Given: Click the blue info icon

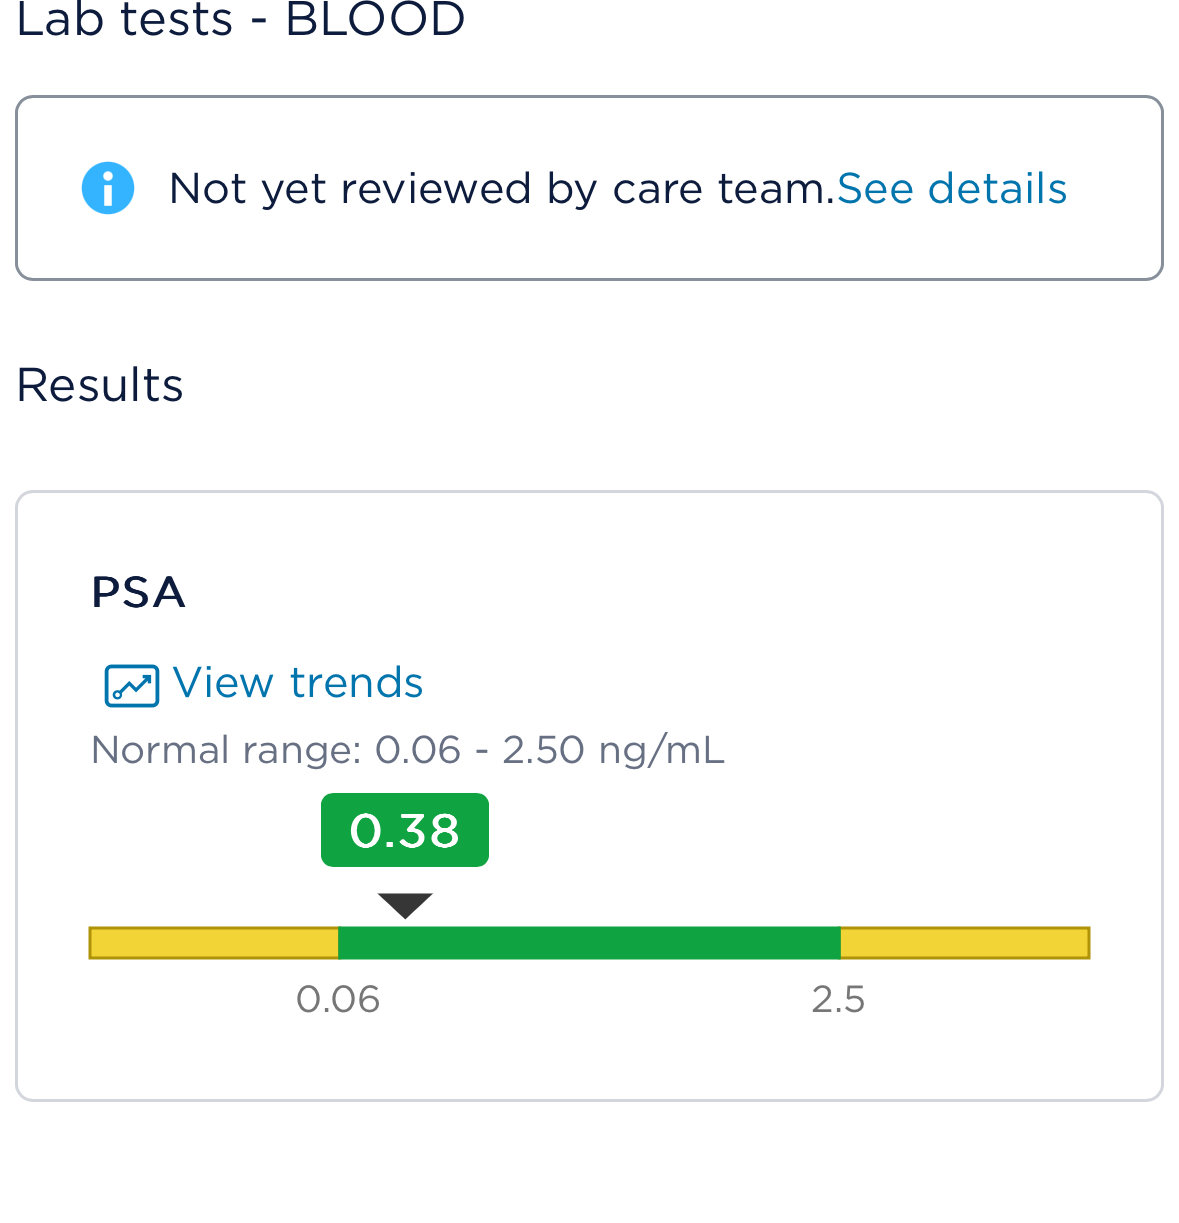Looking at the screenshot, I should click(108, 188).
